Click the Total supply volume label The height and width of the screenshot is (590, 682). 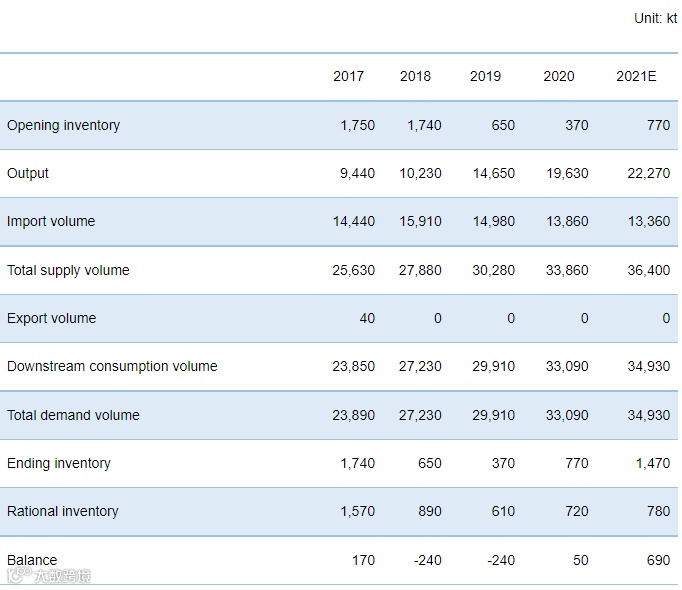click(x=68, y=270)
